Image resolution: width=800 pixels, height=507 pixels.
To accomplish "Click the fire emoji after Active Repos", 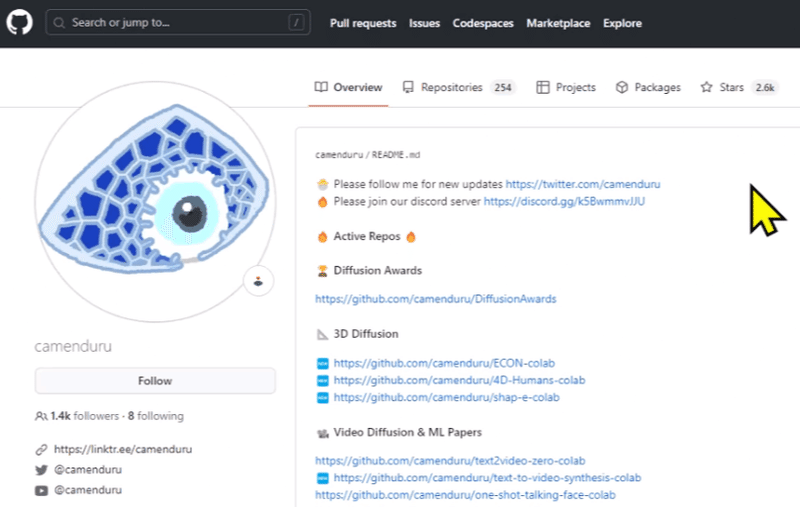I will (x=411, y=237).
